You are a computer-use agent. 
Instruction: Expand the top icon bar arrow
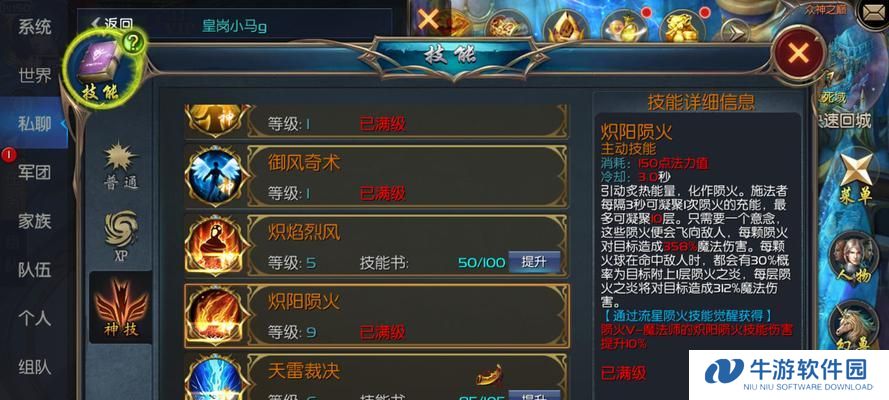[x=735, y=32]
